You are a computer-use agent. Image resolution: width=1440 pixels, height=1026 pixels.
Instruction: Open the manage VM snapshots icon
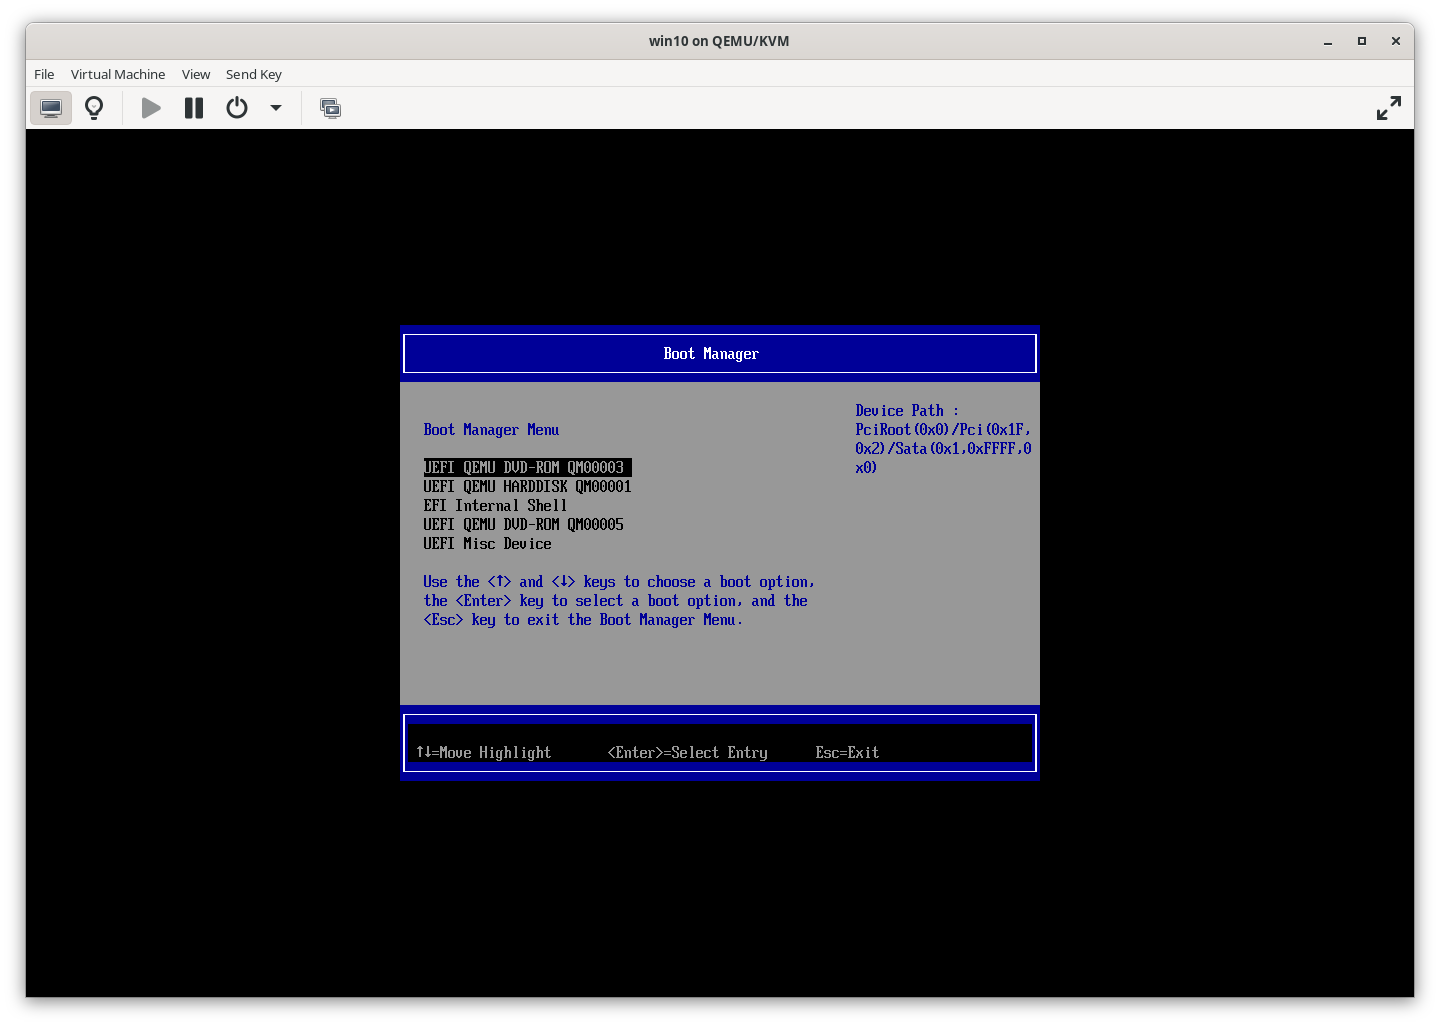[330, 108]
